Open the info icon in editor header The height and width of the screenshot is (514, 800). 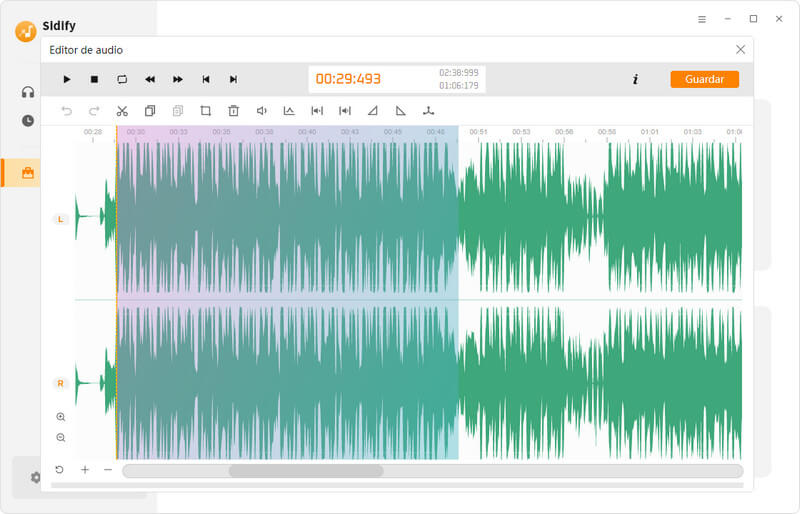[635, 79]
